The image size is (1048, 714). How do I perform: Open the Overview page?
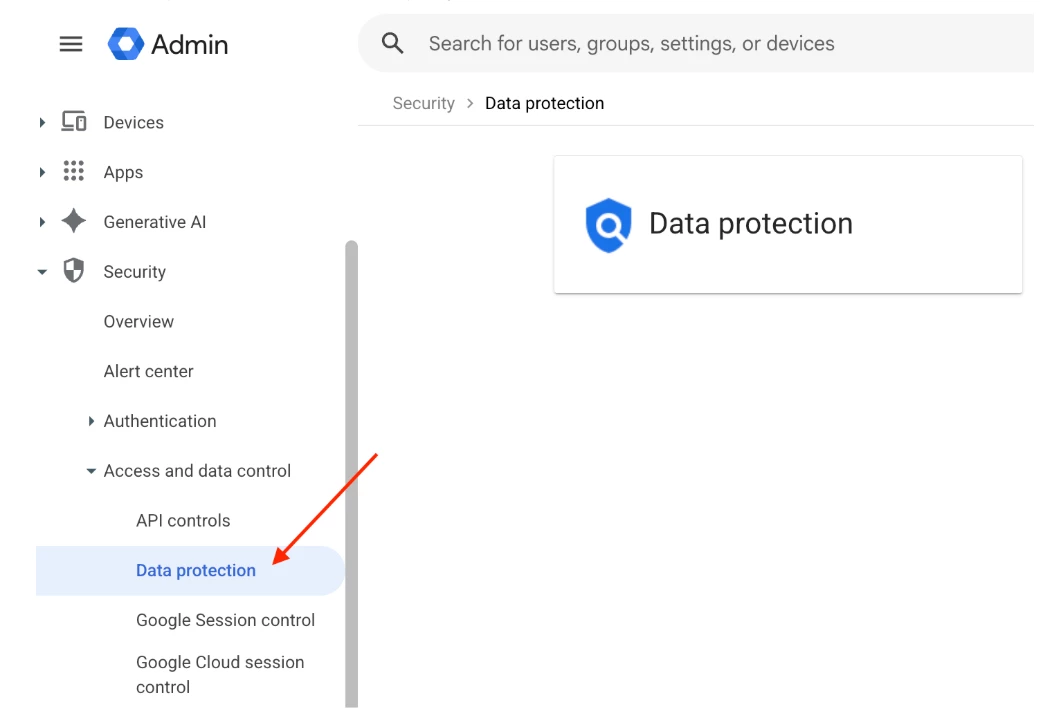coord(138,322)
